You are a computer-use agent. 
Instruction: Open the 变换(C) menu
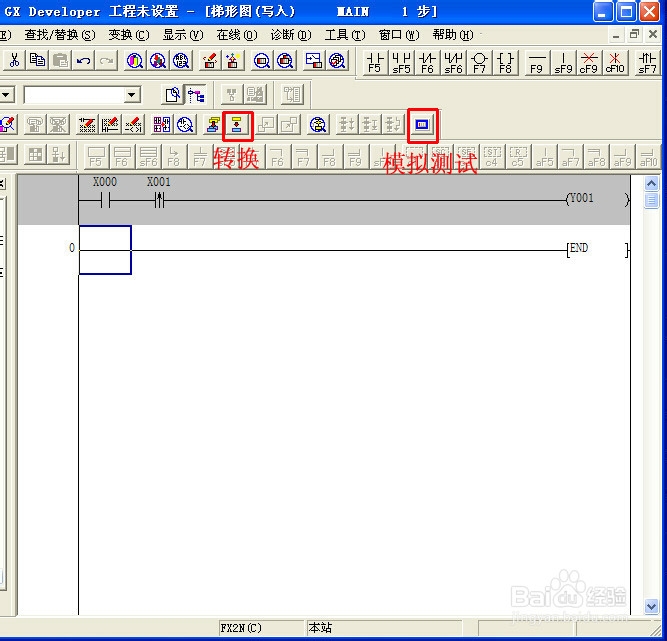tap(129, 35)
